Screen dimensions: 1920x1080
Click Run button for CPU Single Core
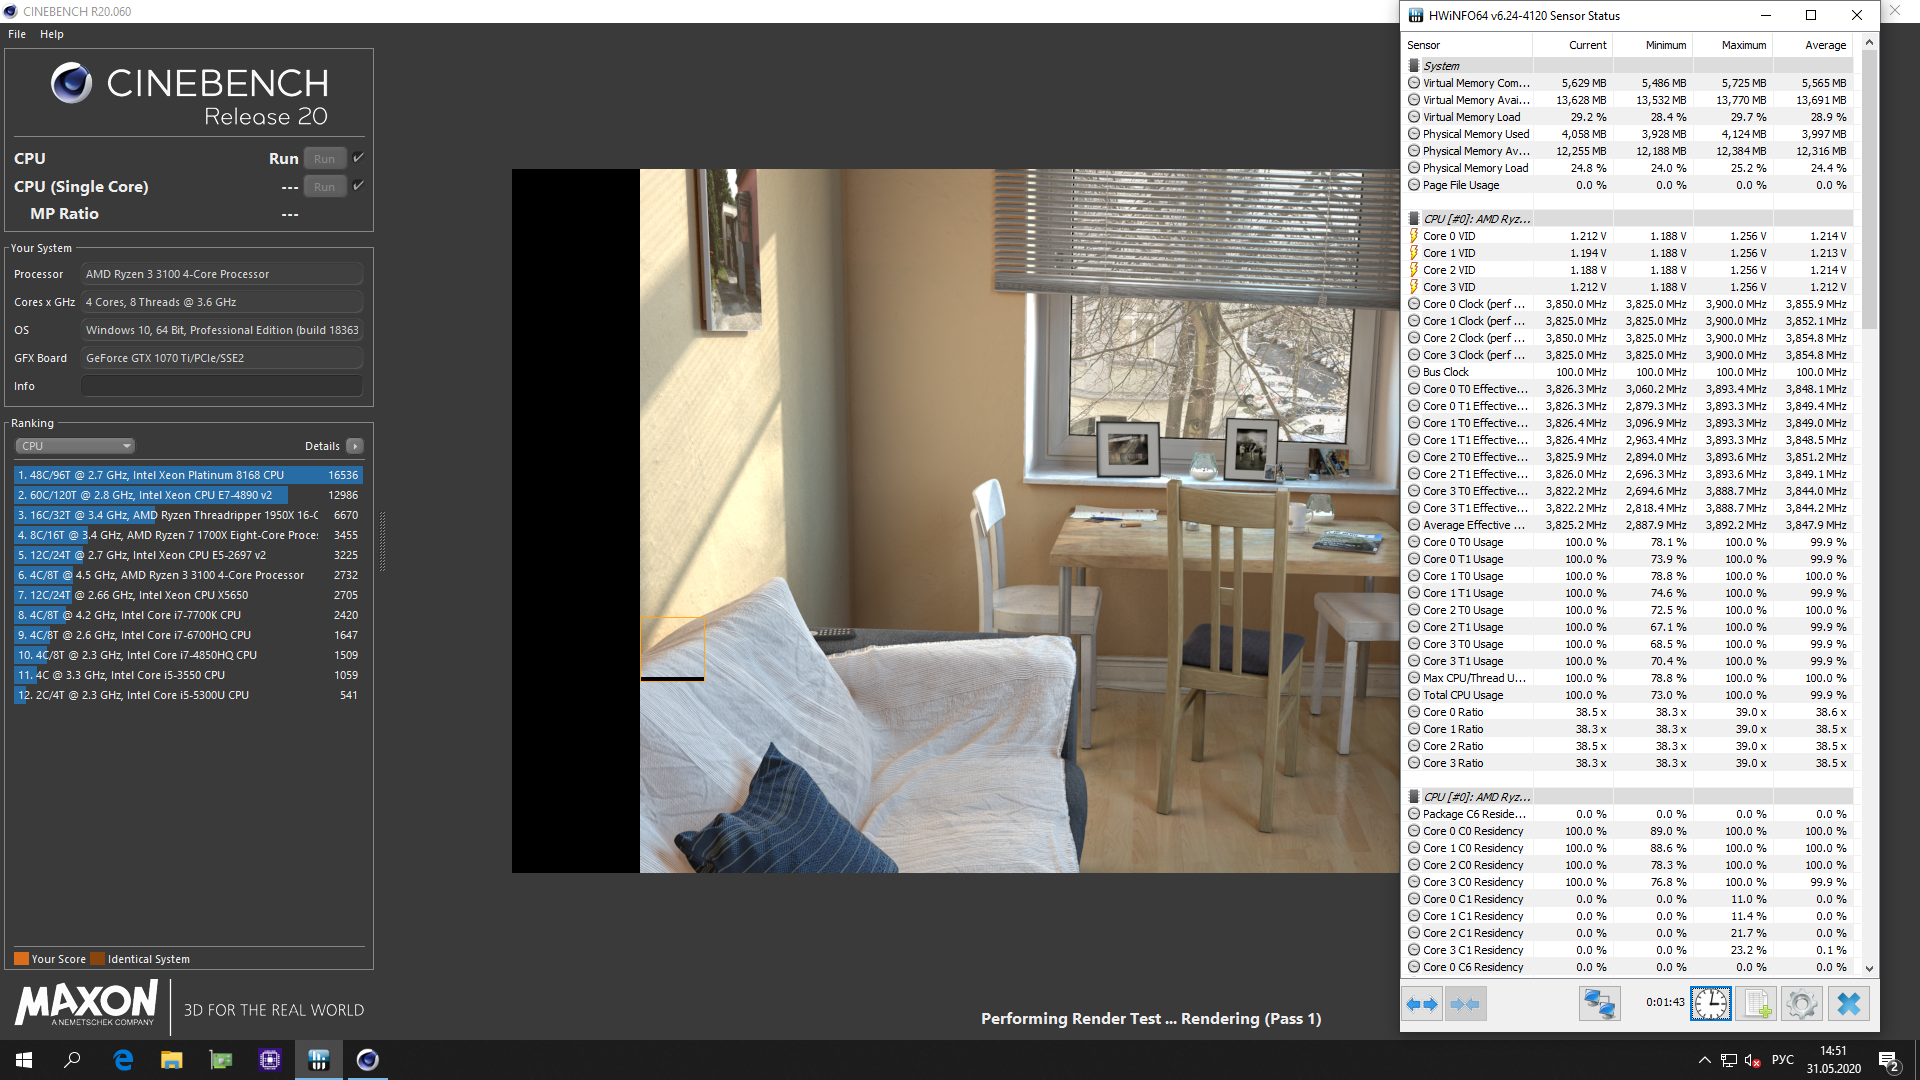coord(324,187)
